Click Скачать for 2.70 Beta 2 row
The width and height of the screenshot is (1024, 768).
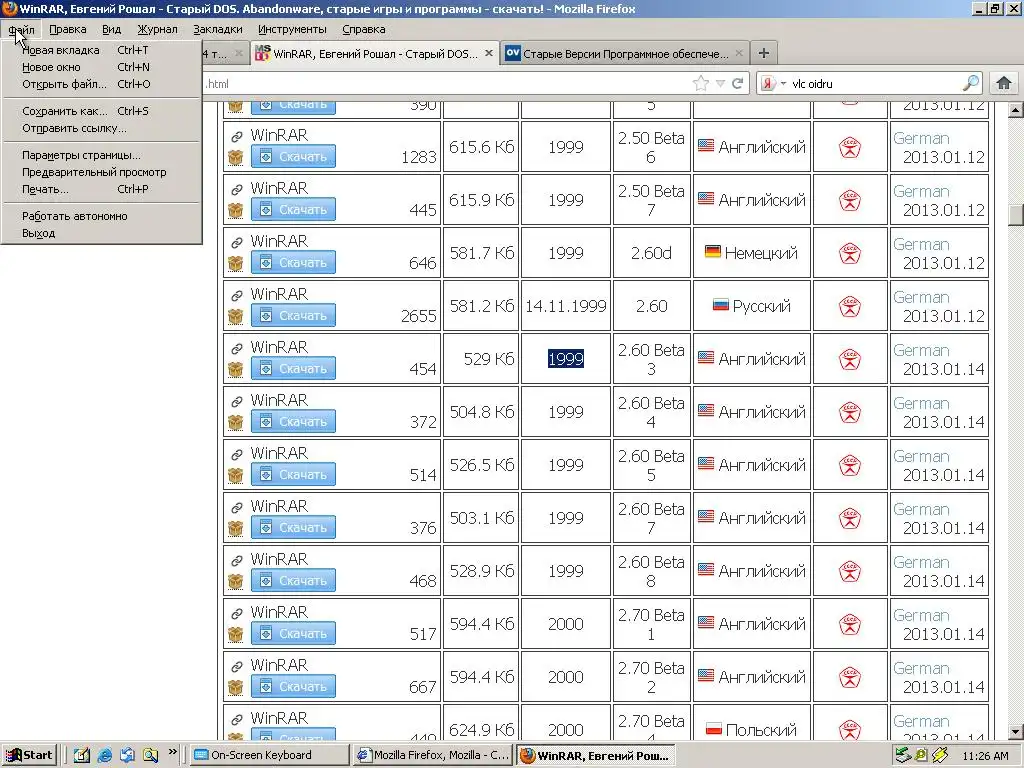pyautogui.click(x=293, y=686)
